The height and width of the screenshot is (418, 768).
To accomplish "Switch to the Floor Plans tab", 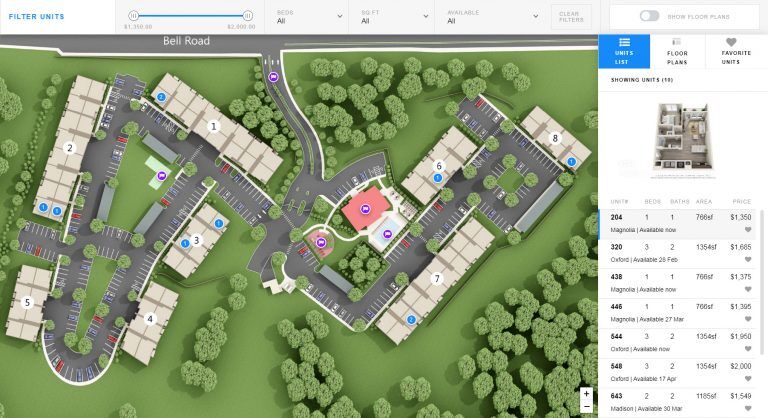I will (x=677, y=52).
